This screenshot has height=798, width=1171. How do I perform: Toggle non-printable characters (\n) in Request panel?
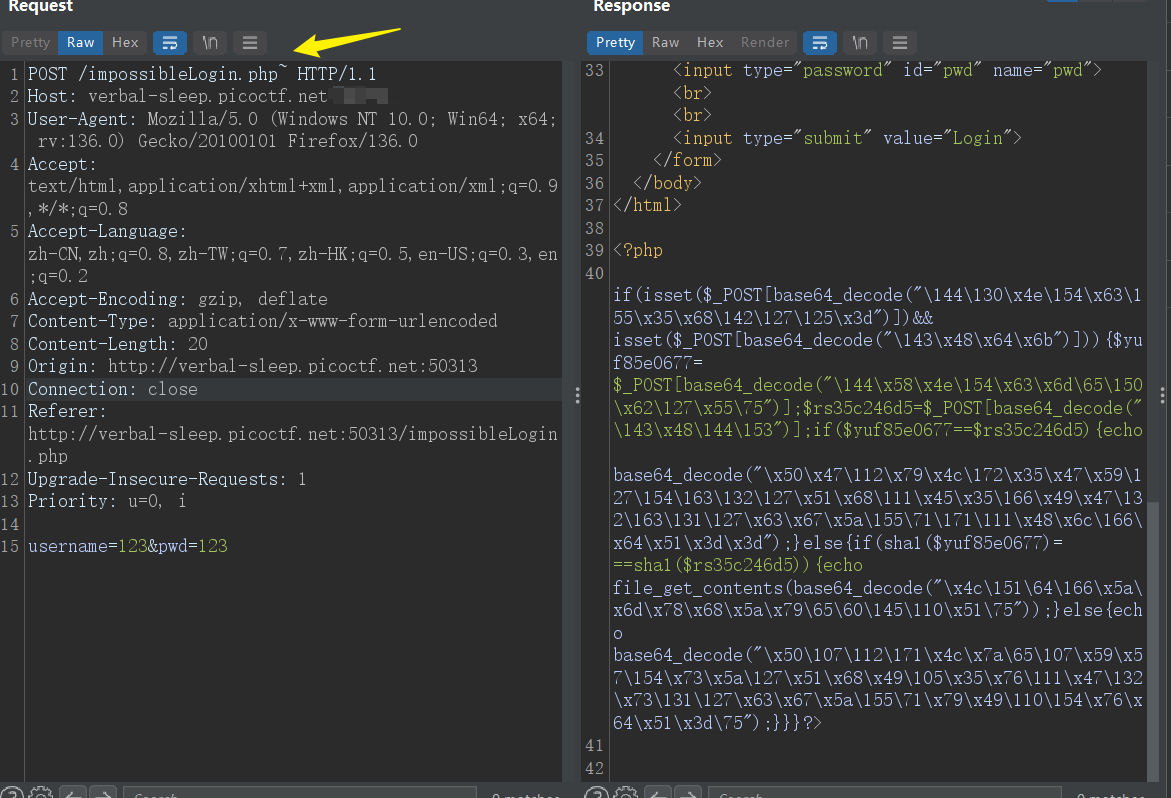click(x=210, y=43)
